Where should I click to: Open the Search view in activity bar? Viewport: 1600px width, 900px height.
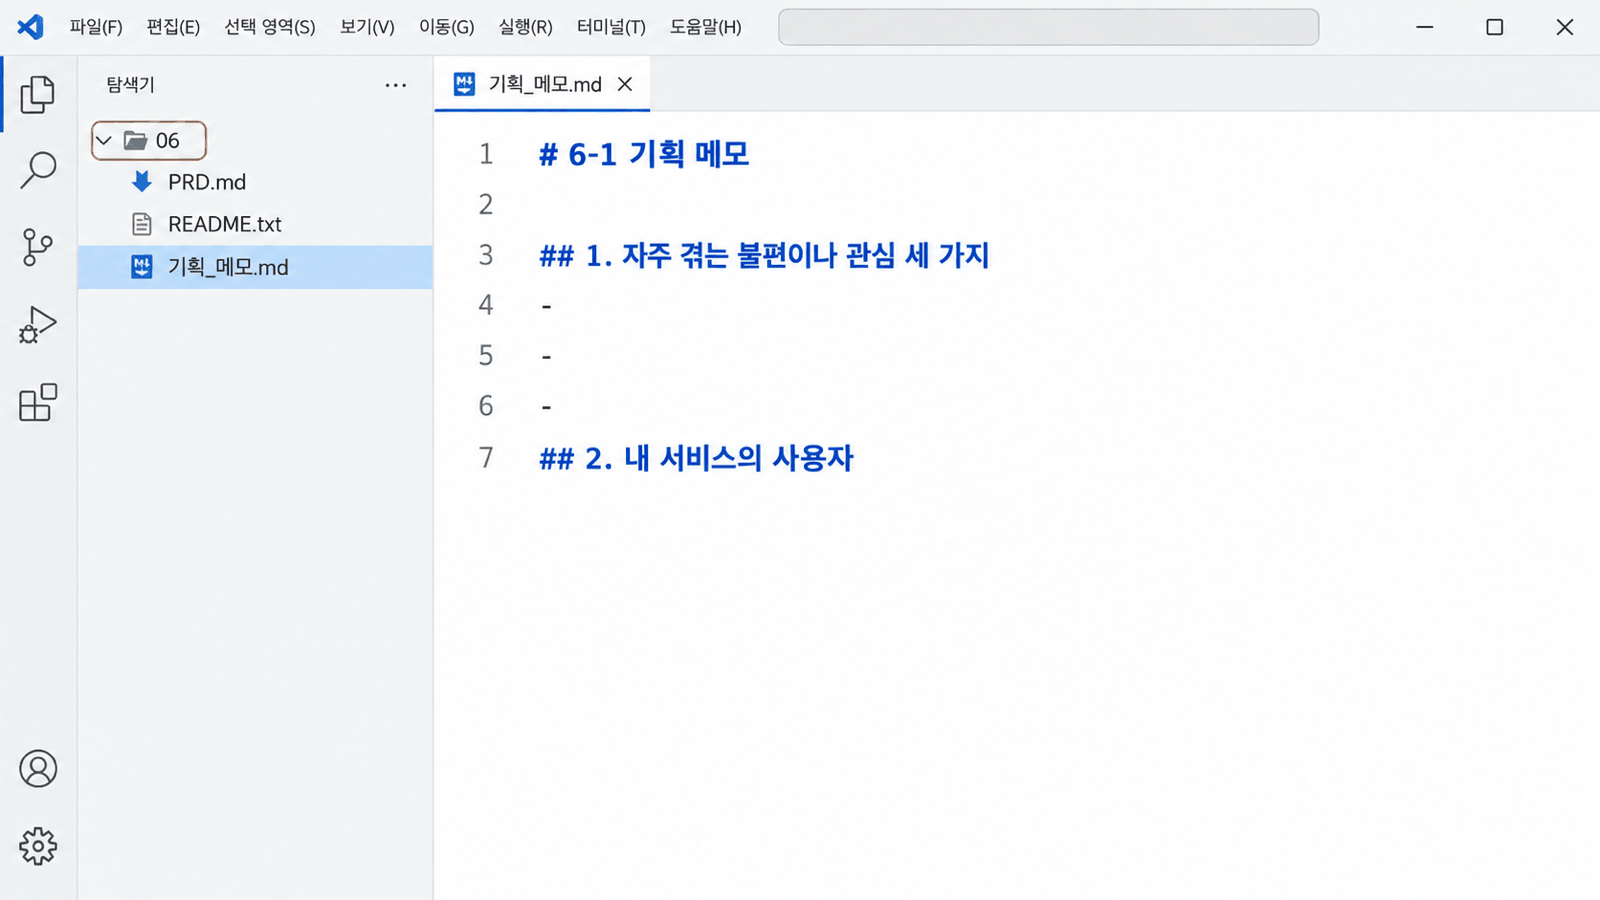(38, 170)
